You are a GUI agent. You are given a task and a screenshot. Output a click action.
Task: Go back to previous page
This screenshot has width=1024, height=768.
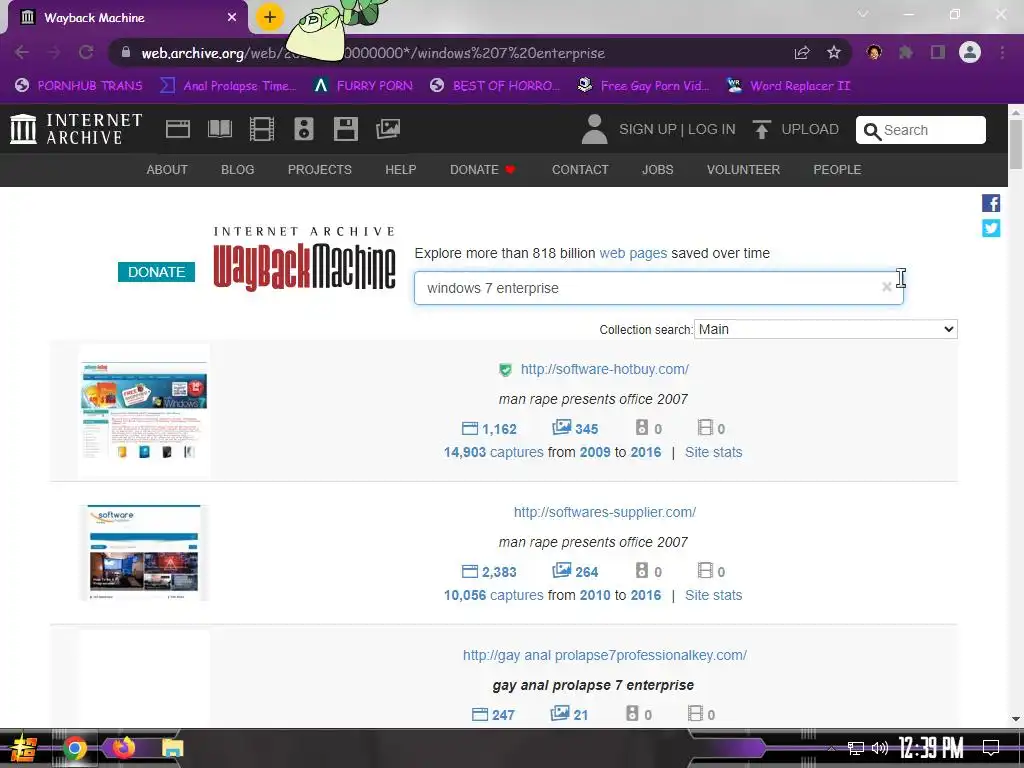22,52
